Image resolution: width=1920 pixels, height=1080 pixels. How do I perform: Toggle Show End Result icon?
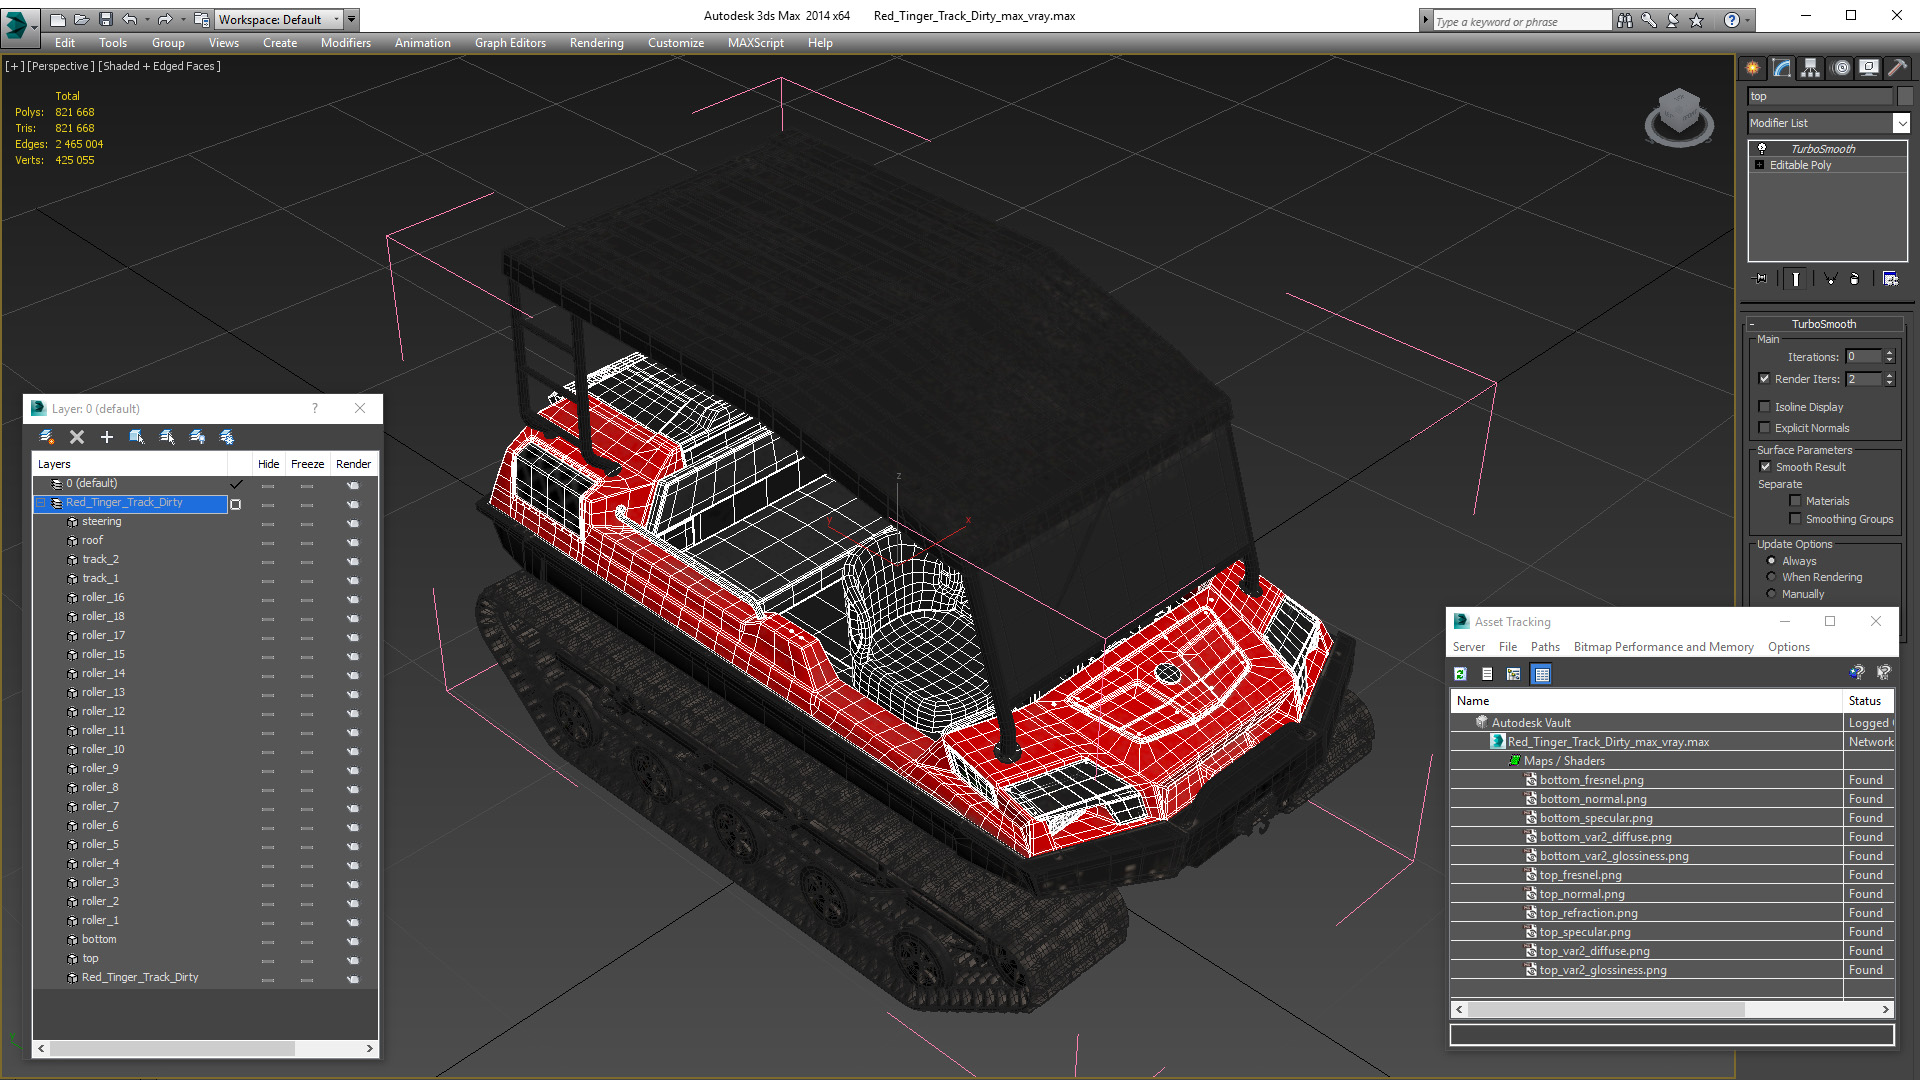pos(1796,279)
